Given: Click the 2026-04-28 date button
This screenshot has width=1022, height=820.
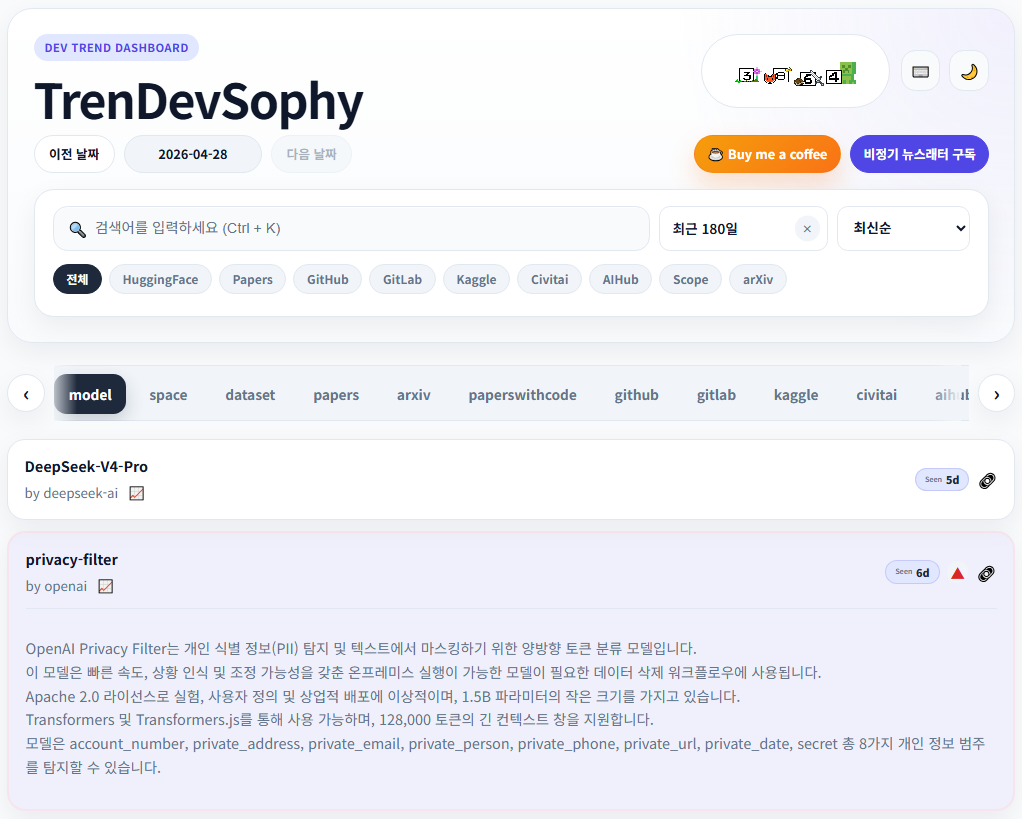Looking at the screenshot, I should point(193,154).
